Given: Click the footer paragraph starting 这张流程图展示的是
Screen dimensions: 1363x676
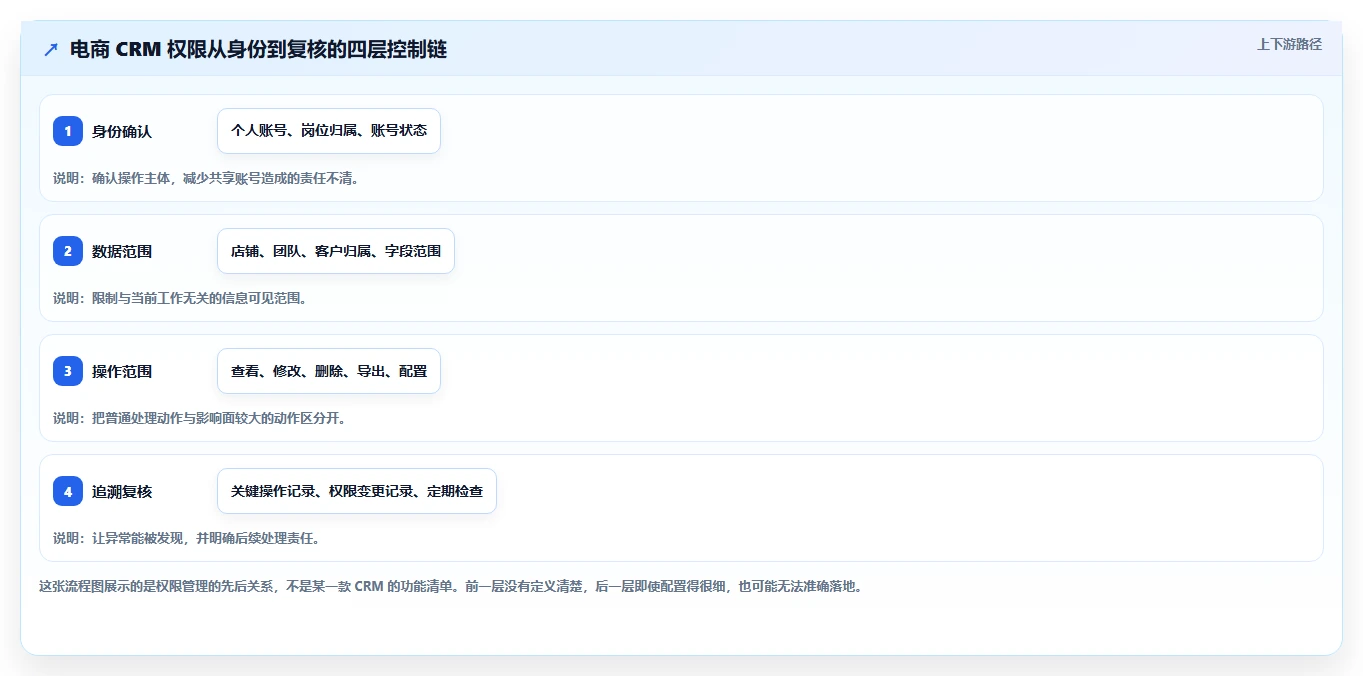Looking at the screenshot, I should point(450,586).
